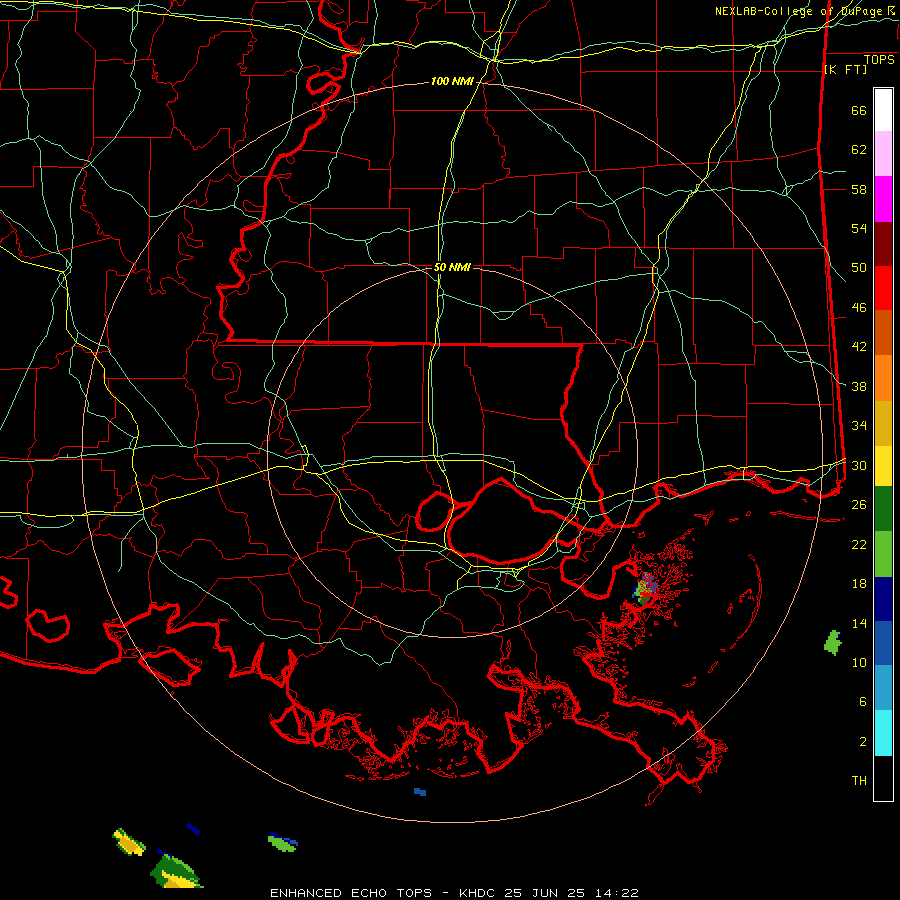Click the magenta legend swatch

[883, 199]
